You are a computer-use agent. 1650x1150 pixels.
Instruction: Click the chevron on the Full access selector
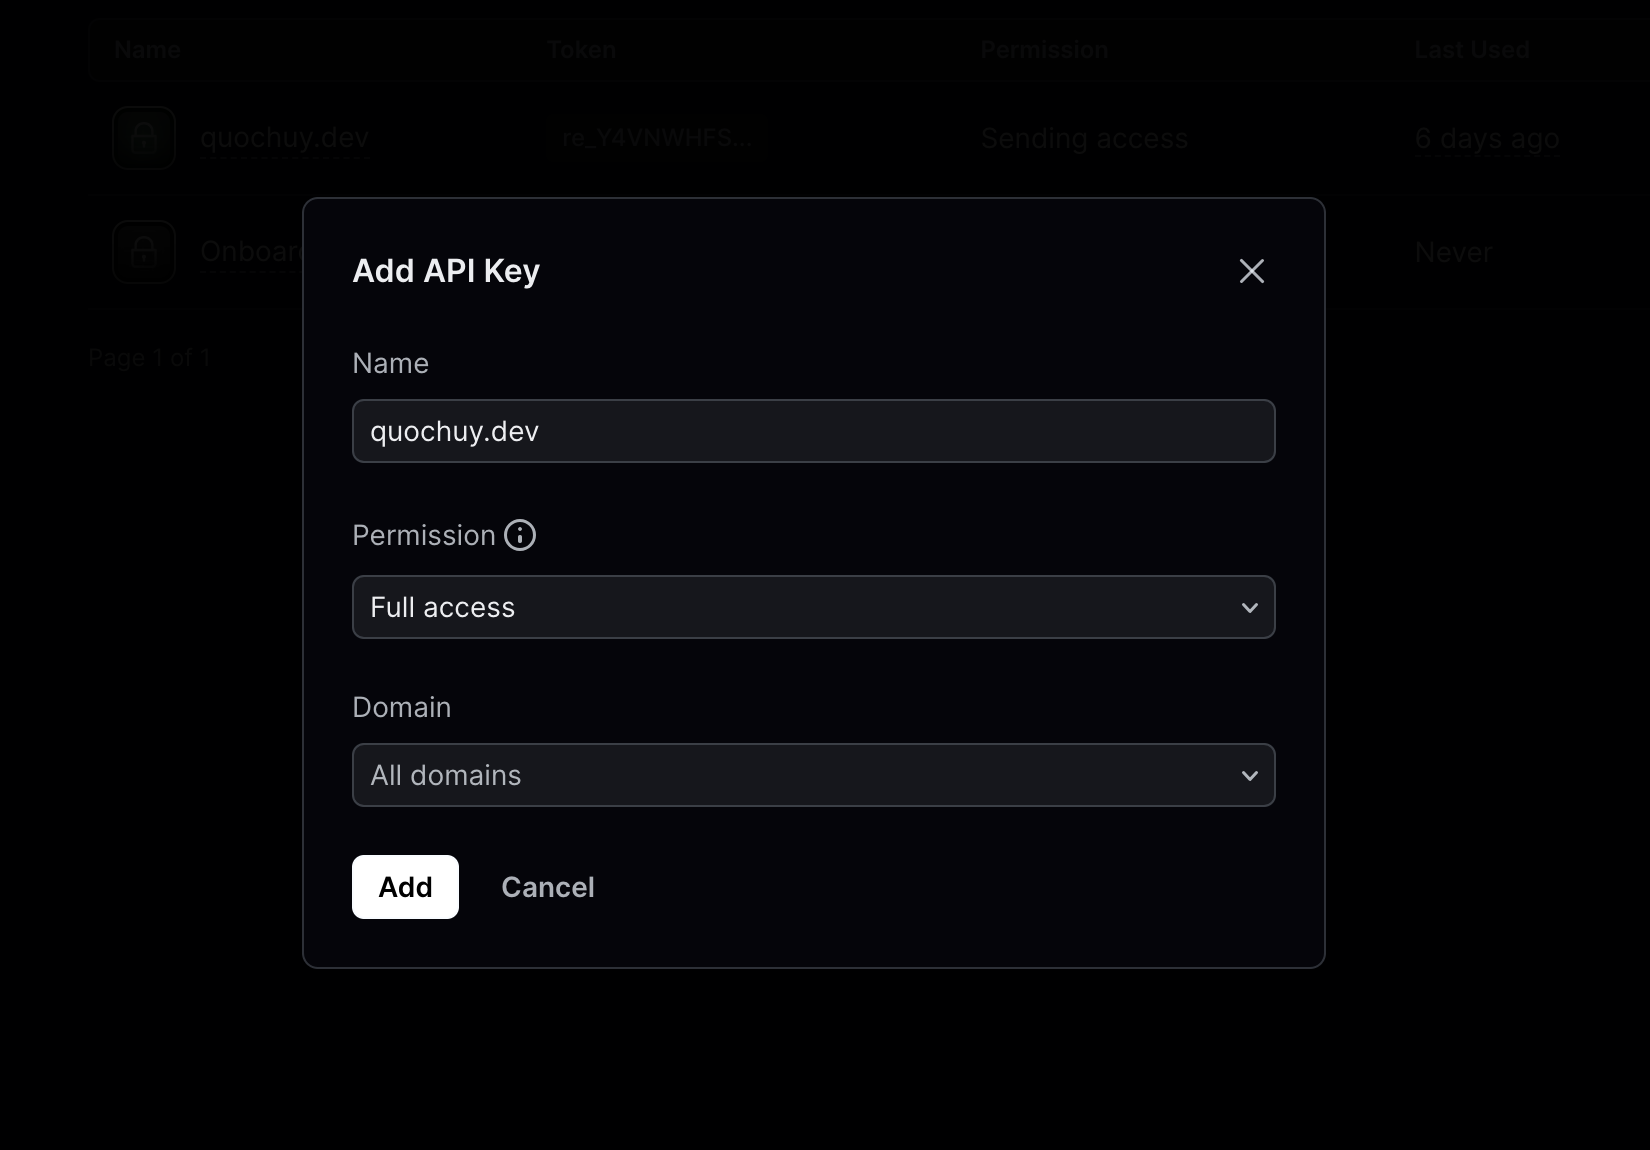tap(1248, 607)
